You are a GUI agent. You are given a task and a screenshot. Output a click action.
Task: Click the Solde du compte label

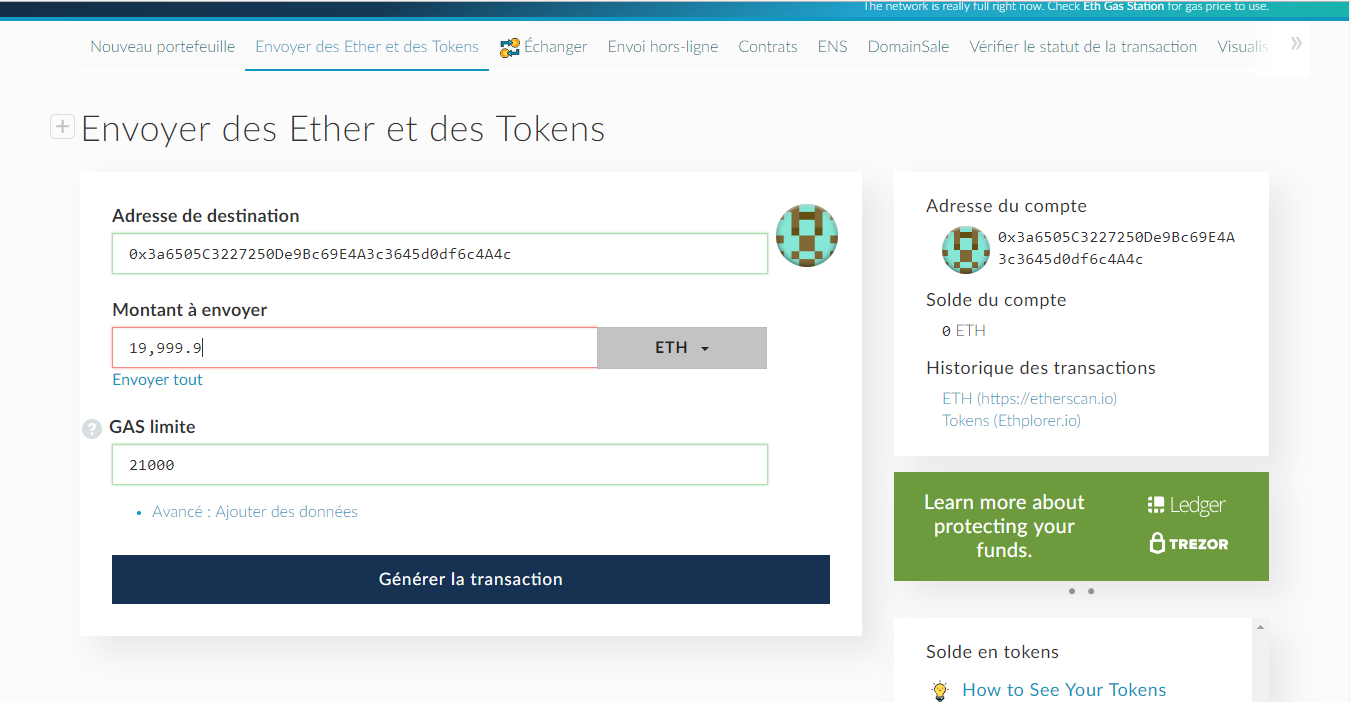[x=996, y=300]
